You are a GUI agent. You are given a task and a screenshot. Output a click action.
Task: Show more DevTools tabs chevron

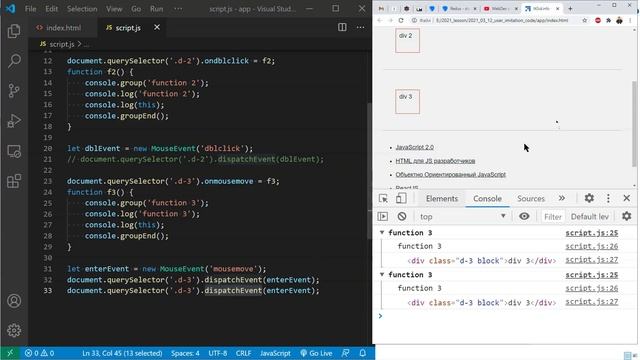coord(562,198)
